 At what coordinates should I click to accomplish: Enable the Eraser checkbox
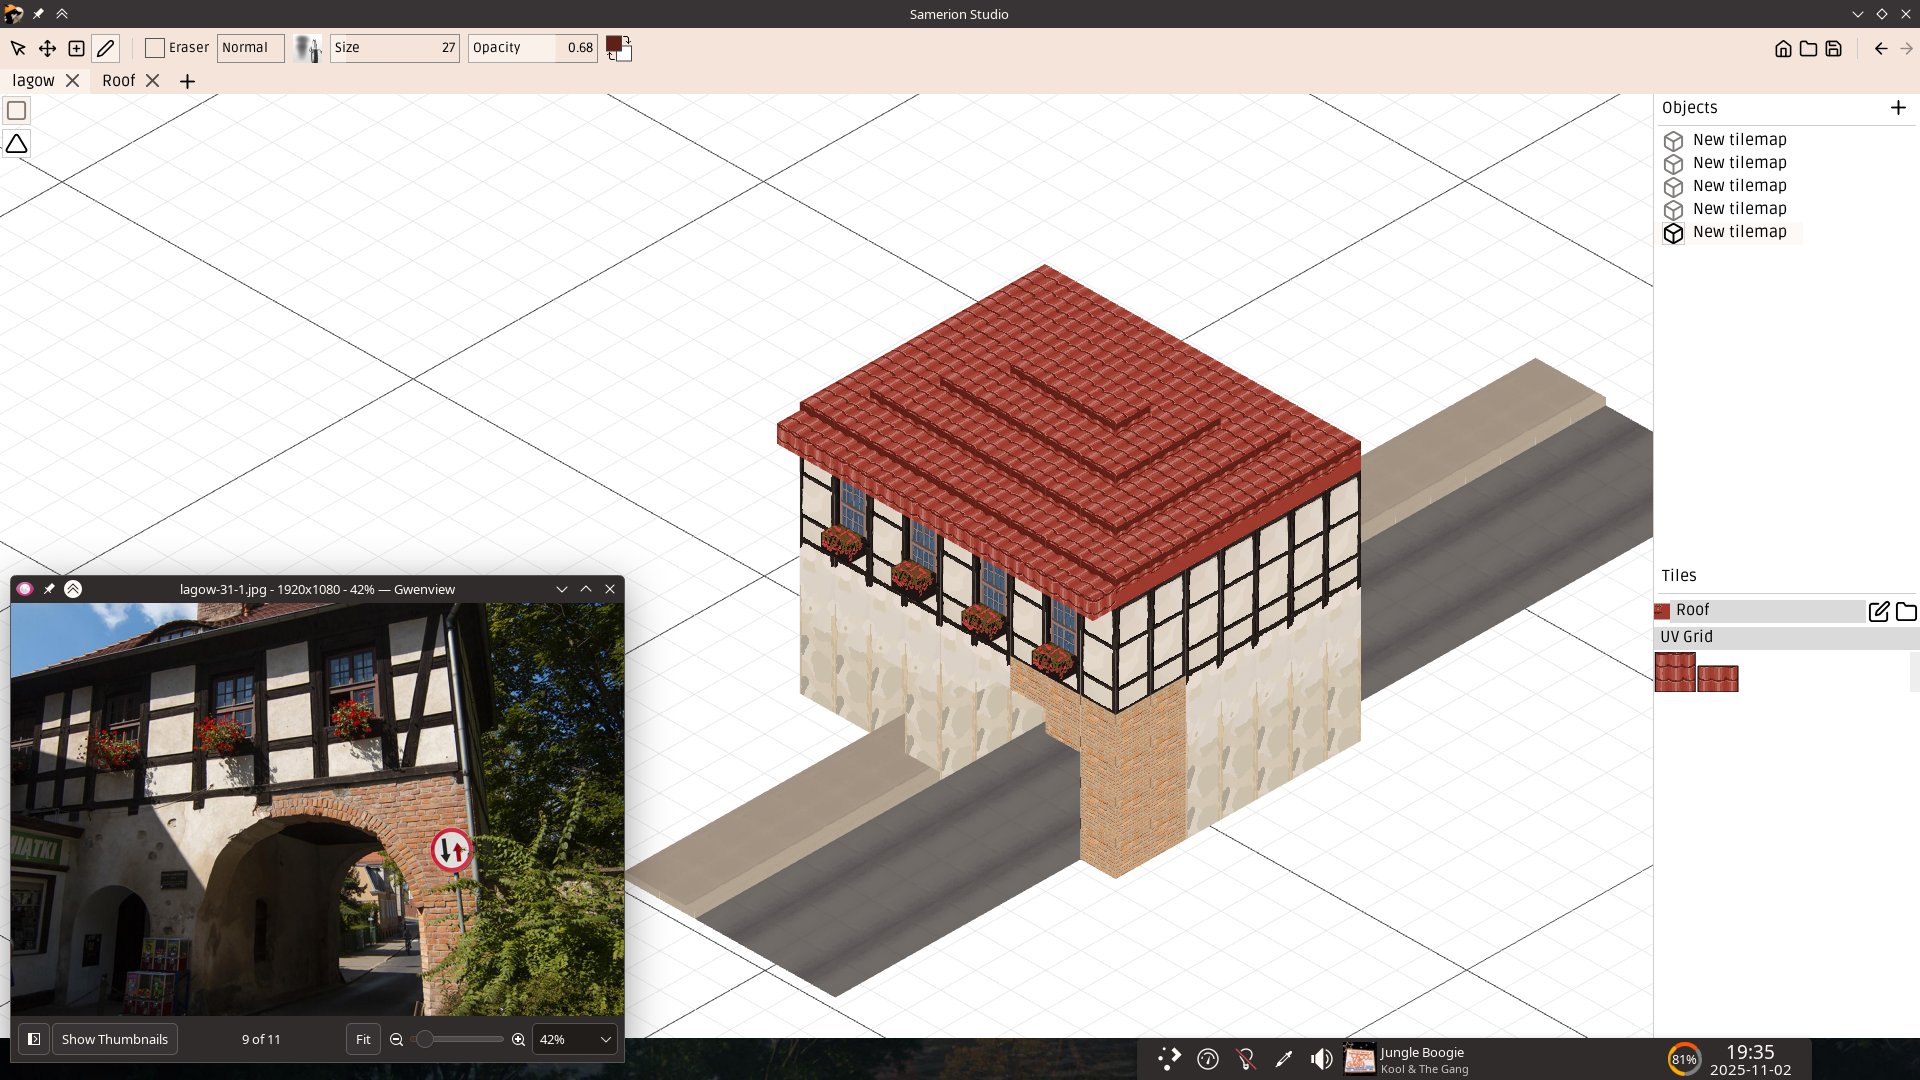(155, 48)
